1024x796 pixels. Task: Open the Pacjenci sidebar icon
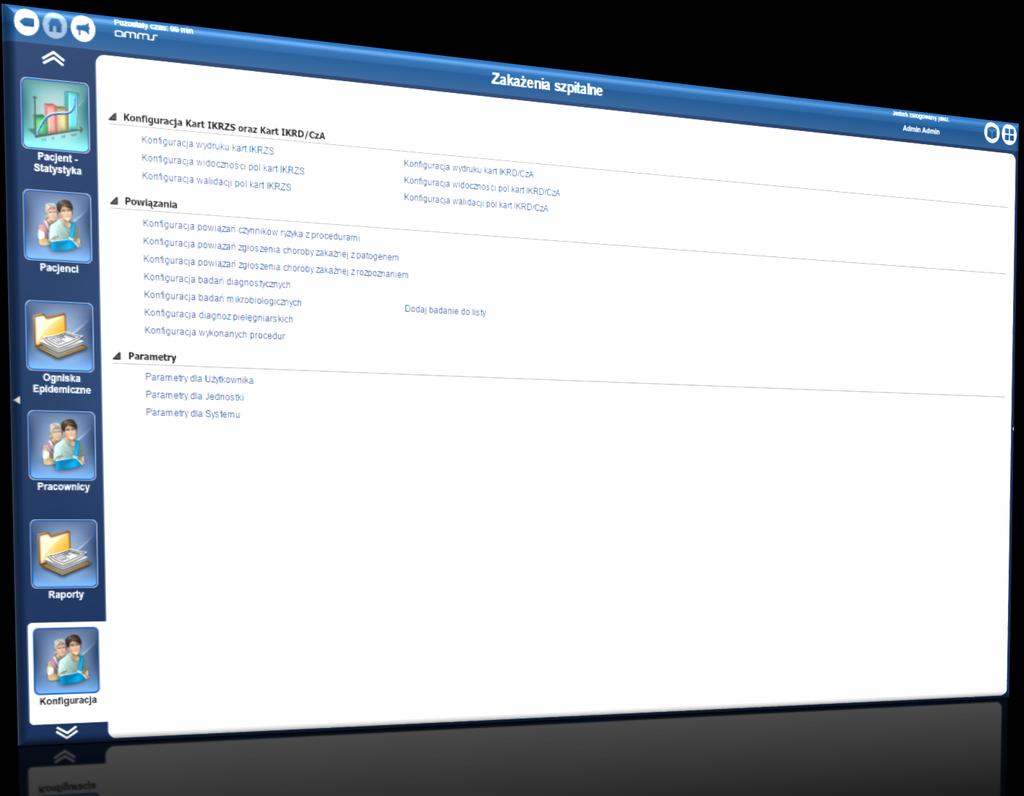[57, 226]
